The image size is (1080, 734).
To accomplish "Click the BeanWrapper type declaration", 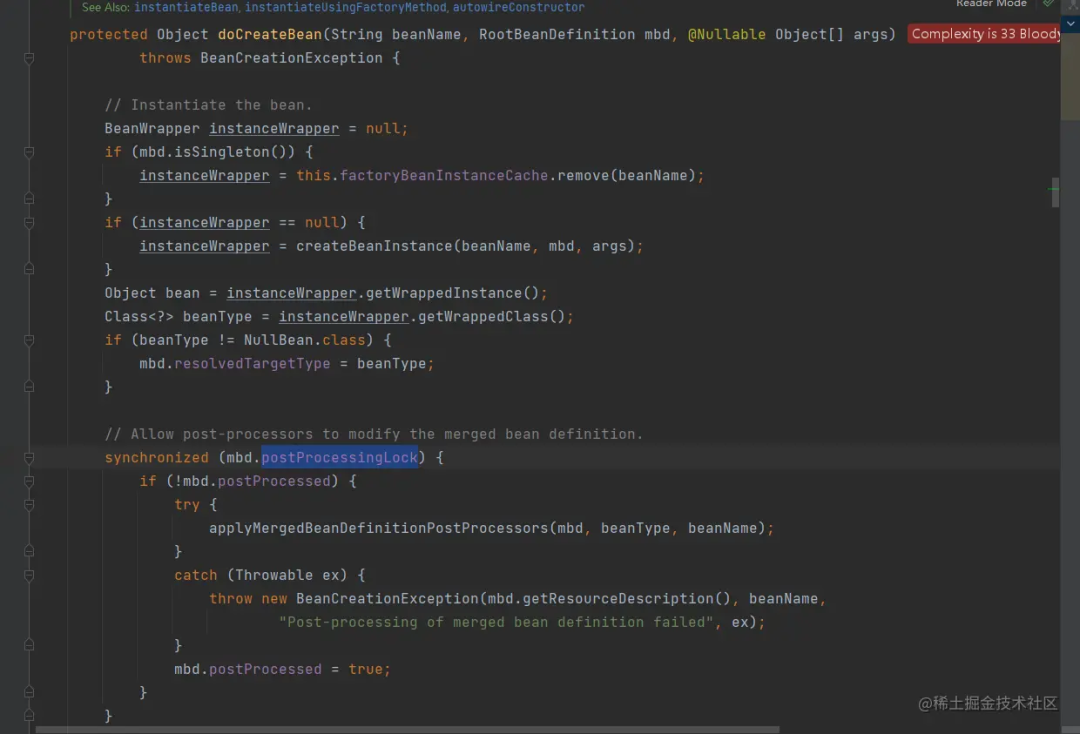I will click(x=152, y=129).
